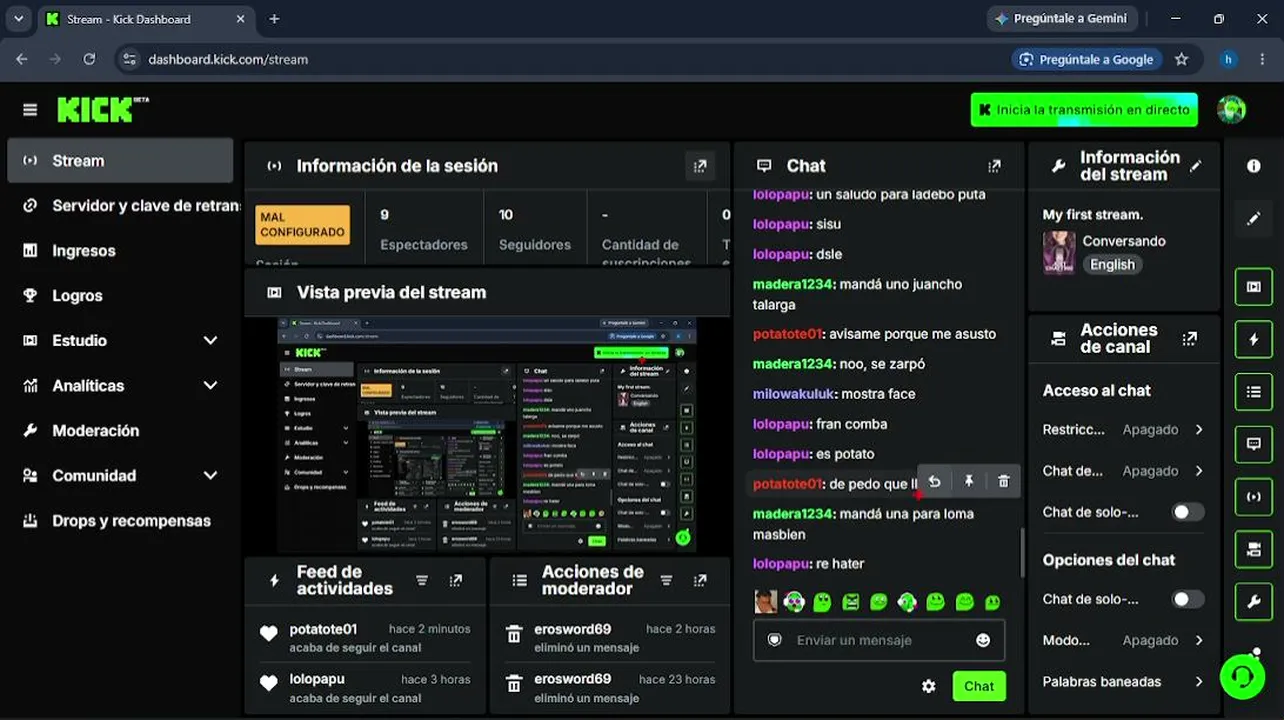The height and width of the screenshot is (720, 1284).
Task: Click the pencil beside Información del stream
Action: point(1195,166)
